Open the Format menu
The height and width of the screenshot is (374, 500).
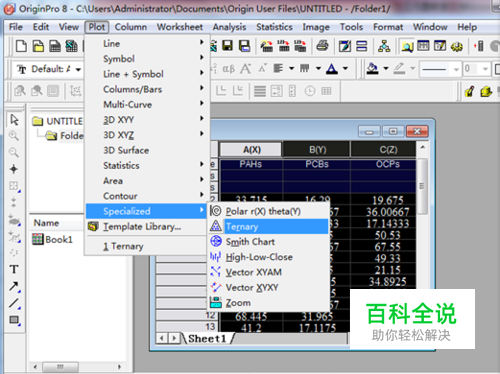tap(388, 27)
